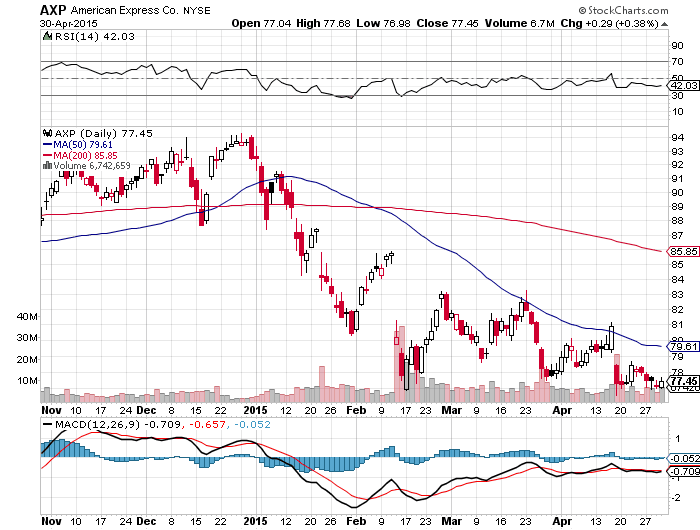The image size is (700, 530).
Task: Click the blue MA(50) legend line
Action: (47, 145)
